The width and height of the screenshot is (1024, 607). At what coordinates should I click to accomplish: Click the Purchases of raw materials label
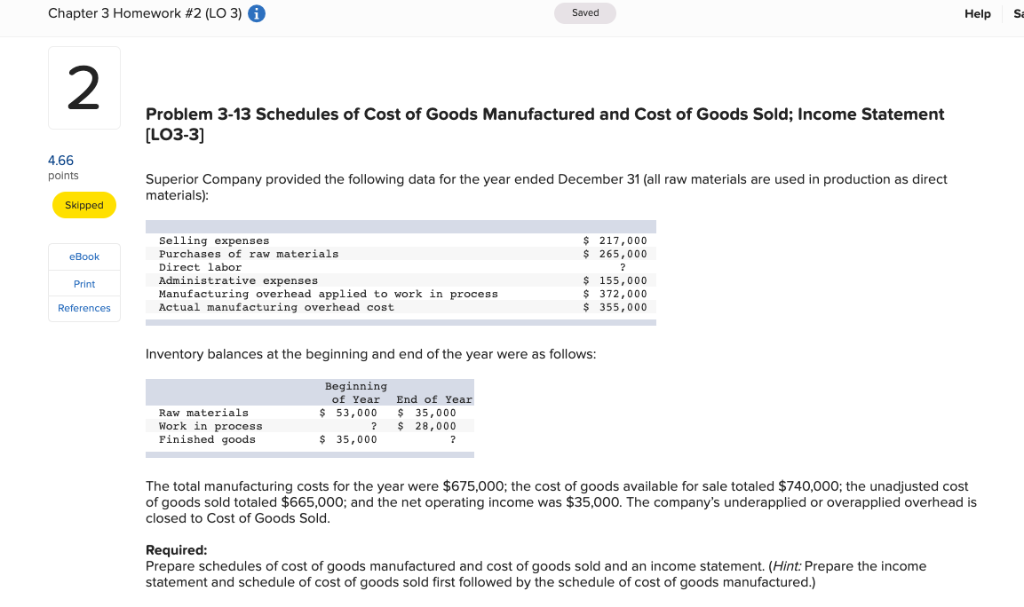pos(249,254)
